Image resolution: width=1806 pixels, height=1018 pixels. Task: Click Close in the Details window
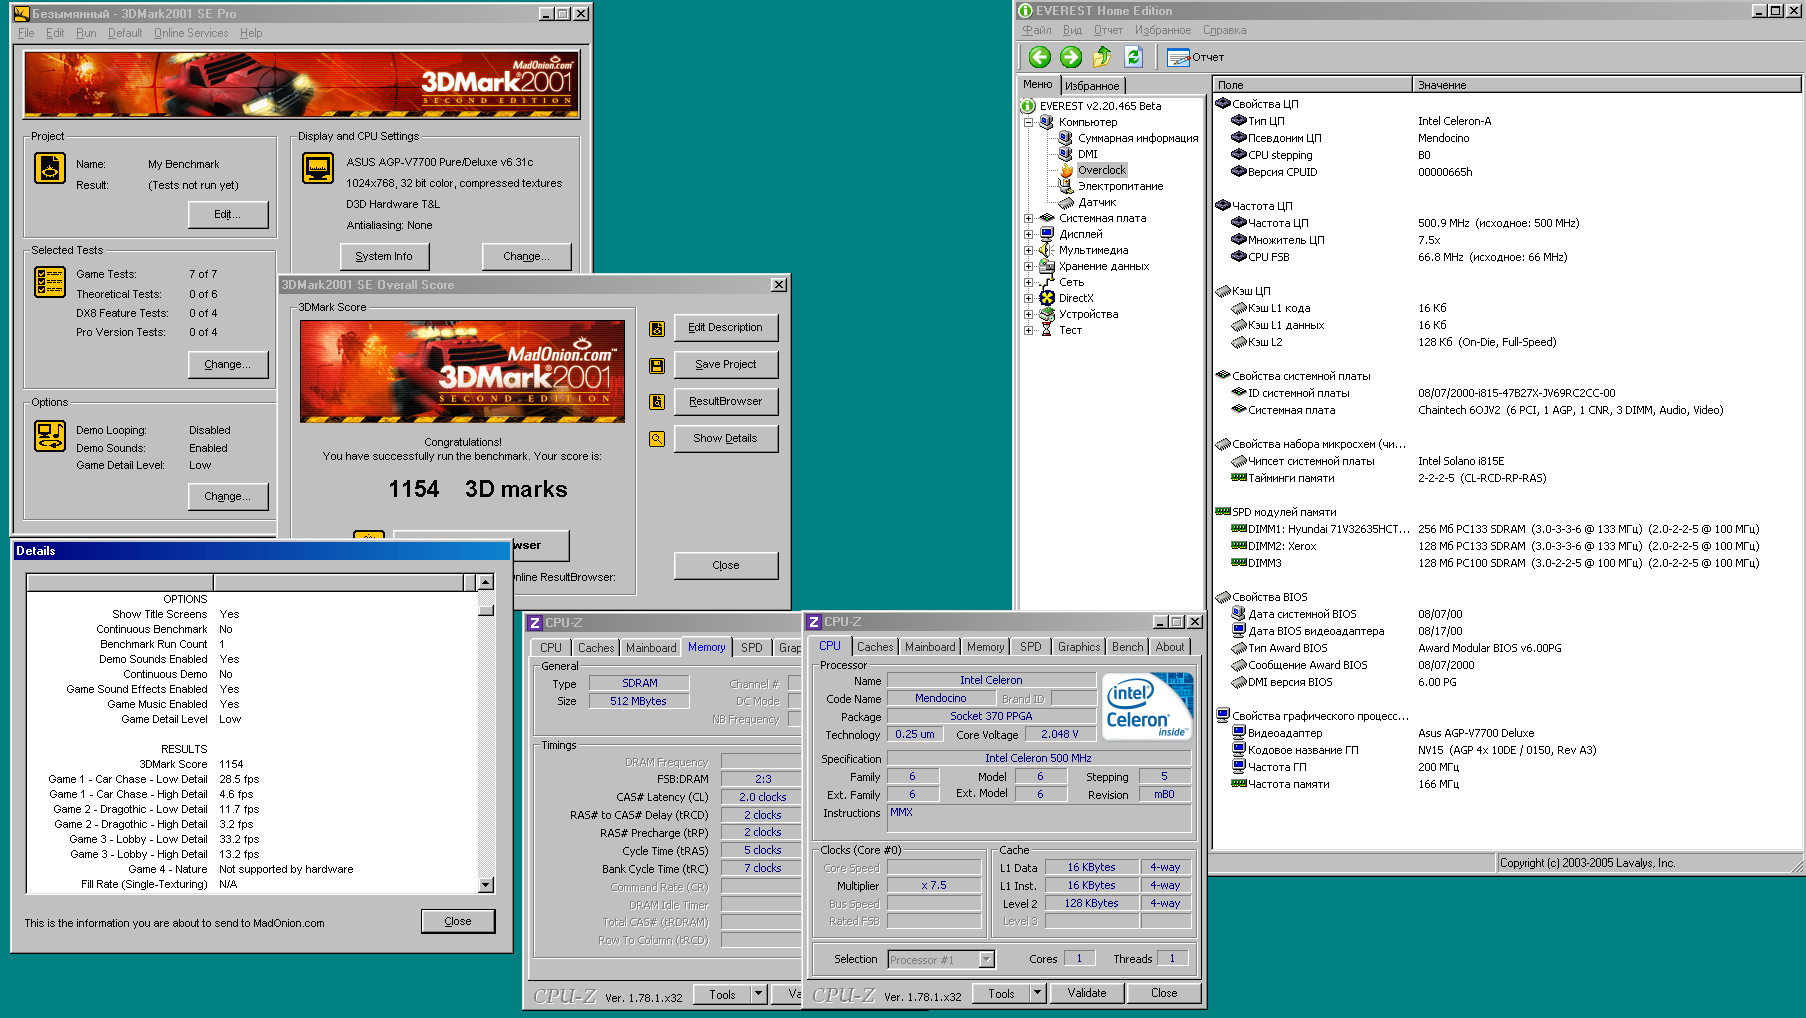[458, 921]
